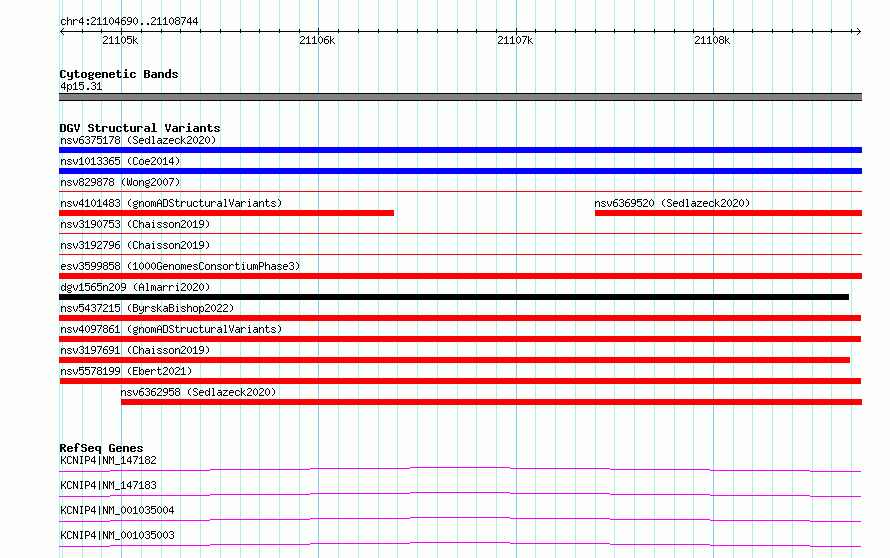Open the KCNIP4|NM_001035003 gene label
This screenshot has width=890, height=558.
point(117,535)
